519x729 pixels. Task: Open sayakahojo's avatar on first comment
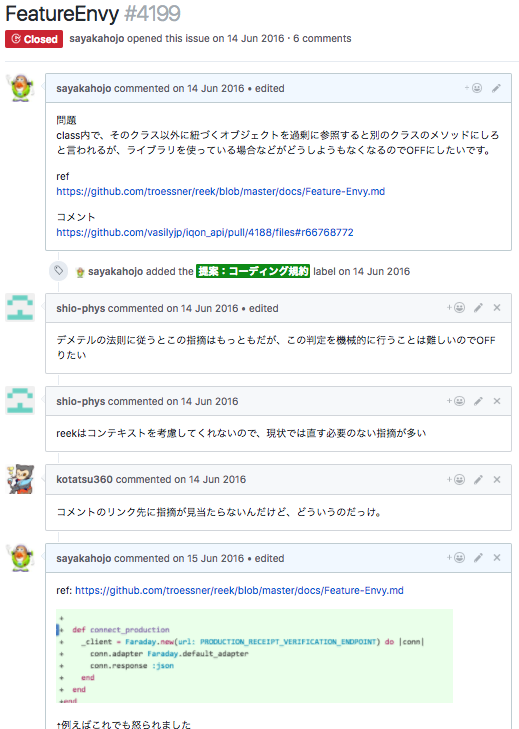tap(20, 88)
